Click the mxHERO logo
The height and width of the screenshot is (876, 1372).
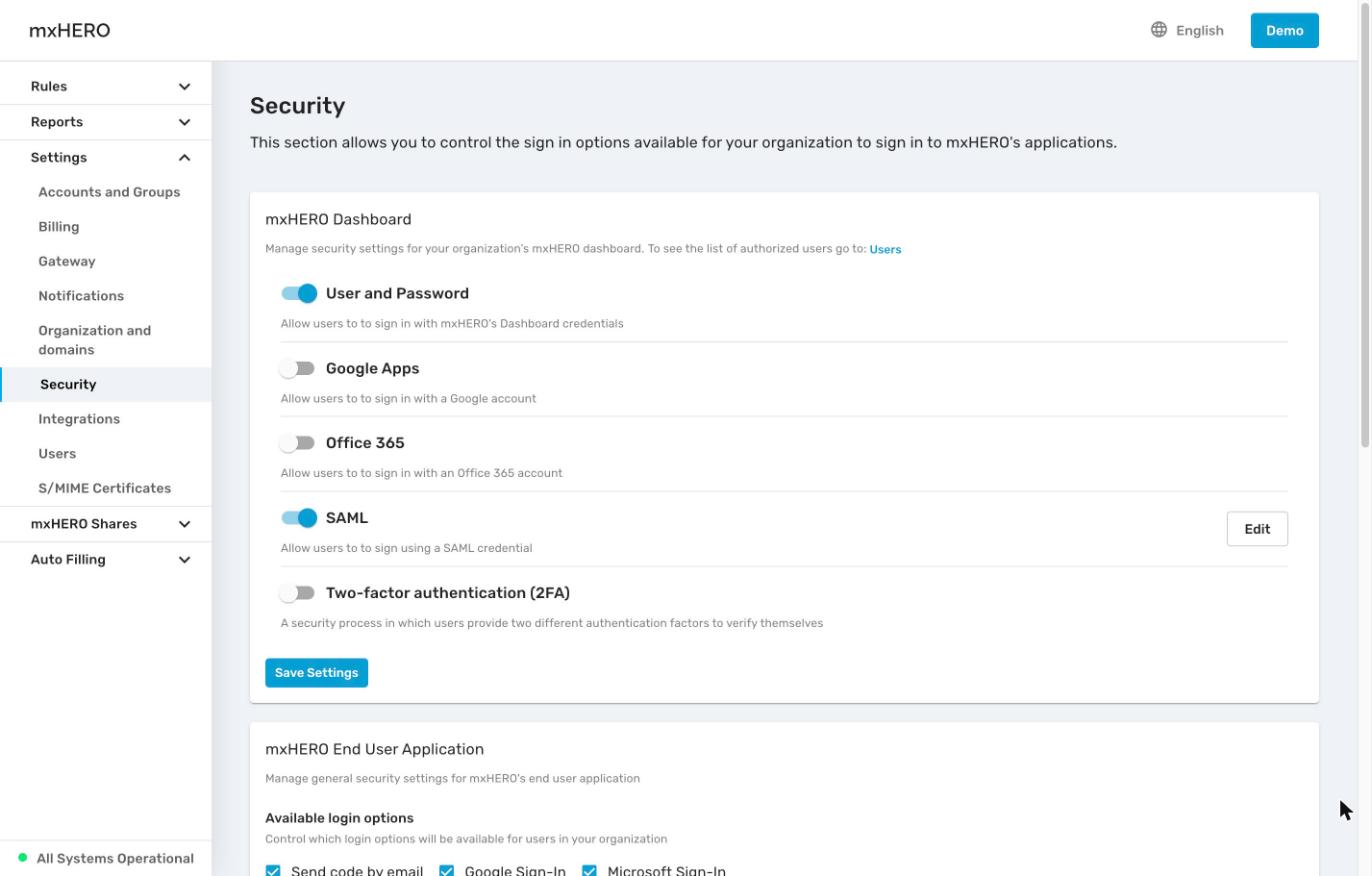[70, 30]
